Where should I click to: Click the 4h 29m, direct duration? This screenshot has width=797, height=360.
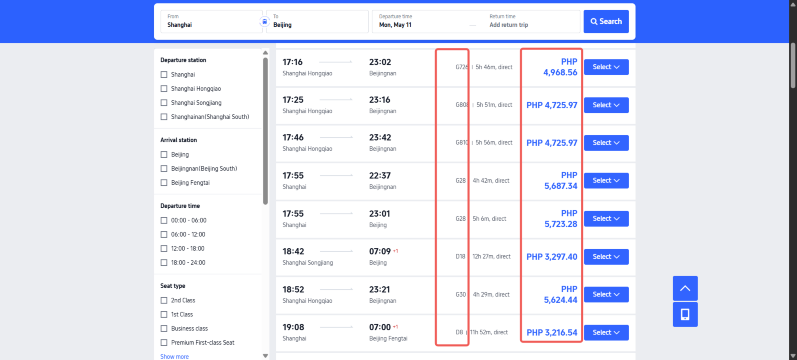pyautogui.click(x=491, y=294)
